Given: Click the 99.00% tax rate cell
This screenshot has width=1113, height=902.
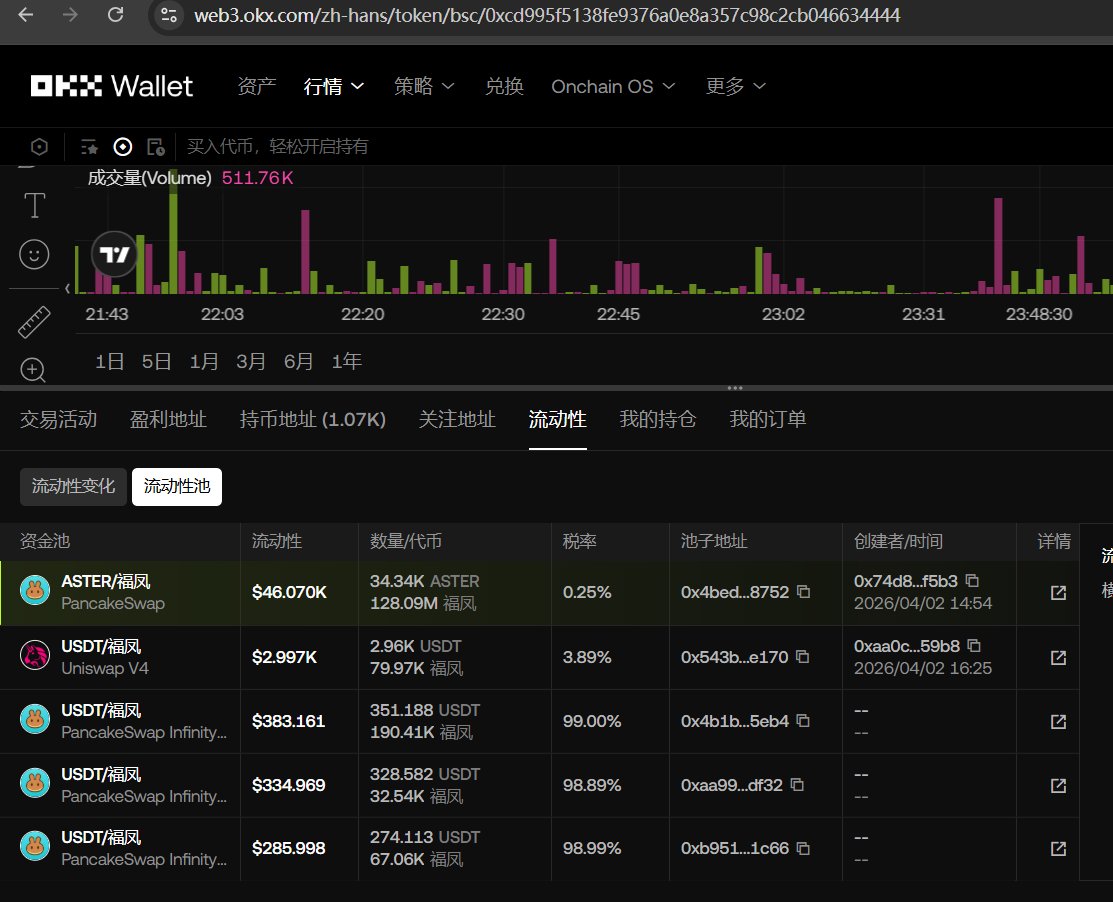Looking at the screenshot, I should tap(592, 722).
